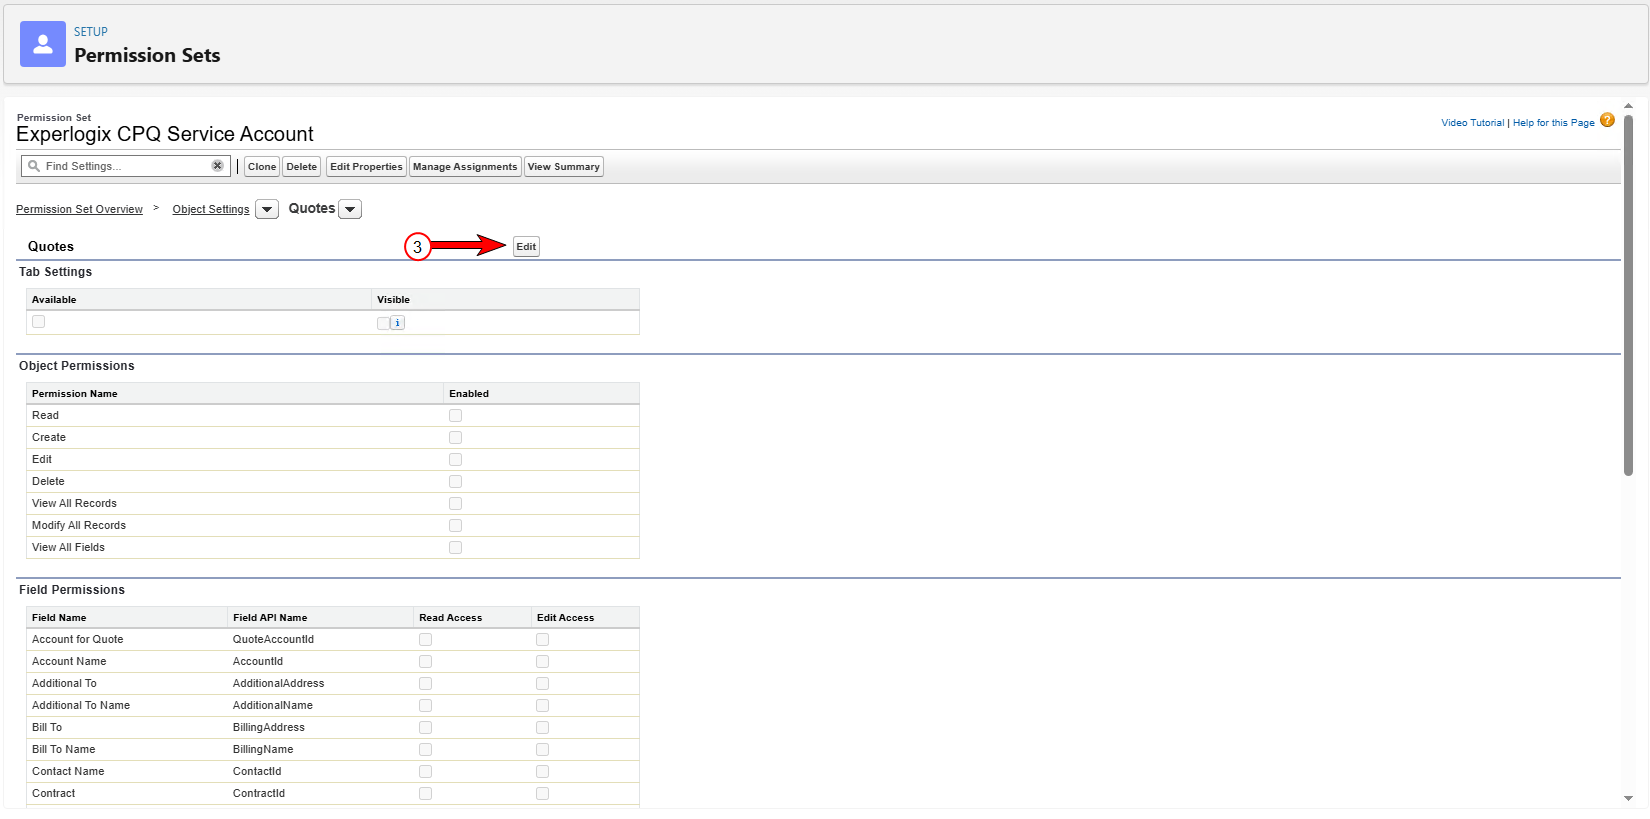Clear the Find Settings search field

(x=217, y=166)
